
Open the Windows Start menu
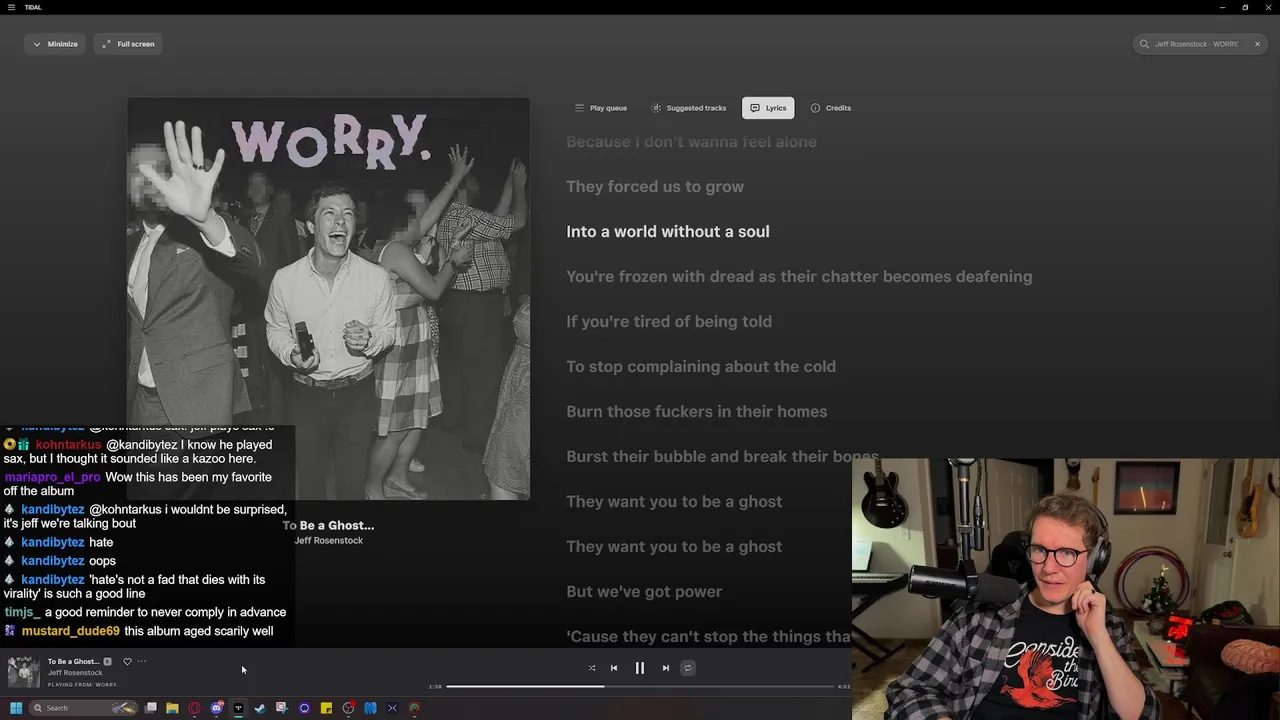(16, 708)
